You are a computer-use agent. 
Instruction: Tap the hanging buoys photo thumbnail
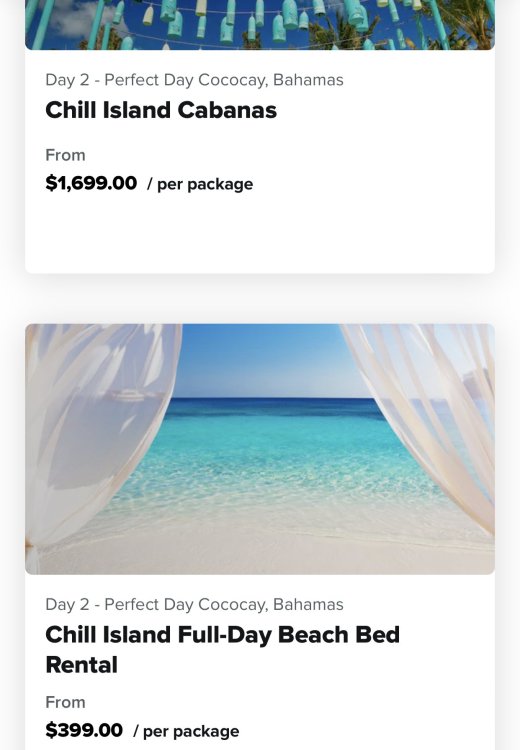tap(260, 25)
